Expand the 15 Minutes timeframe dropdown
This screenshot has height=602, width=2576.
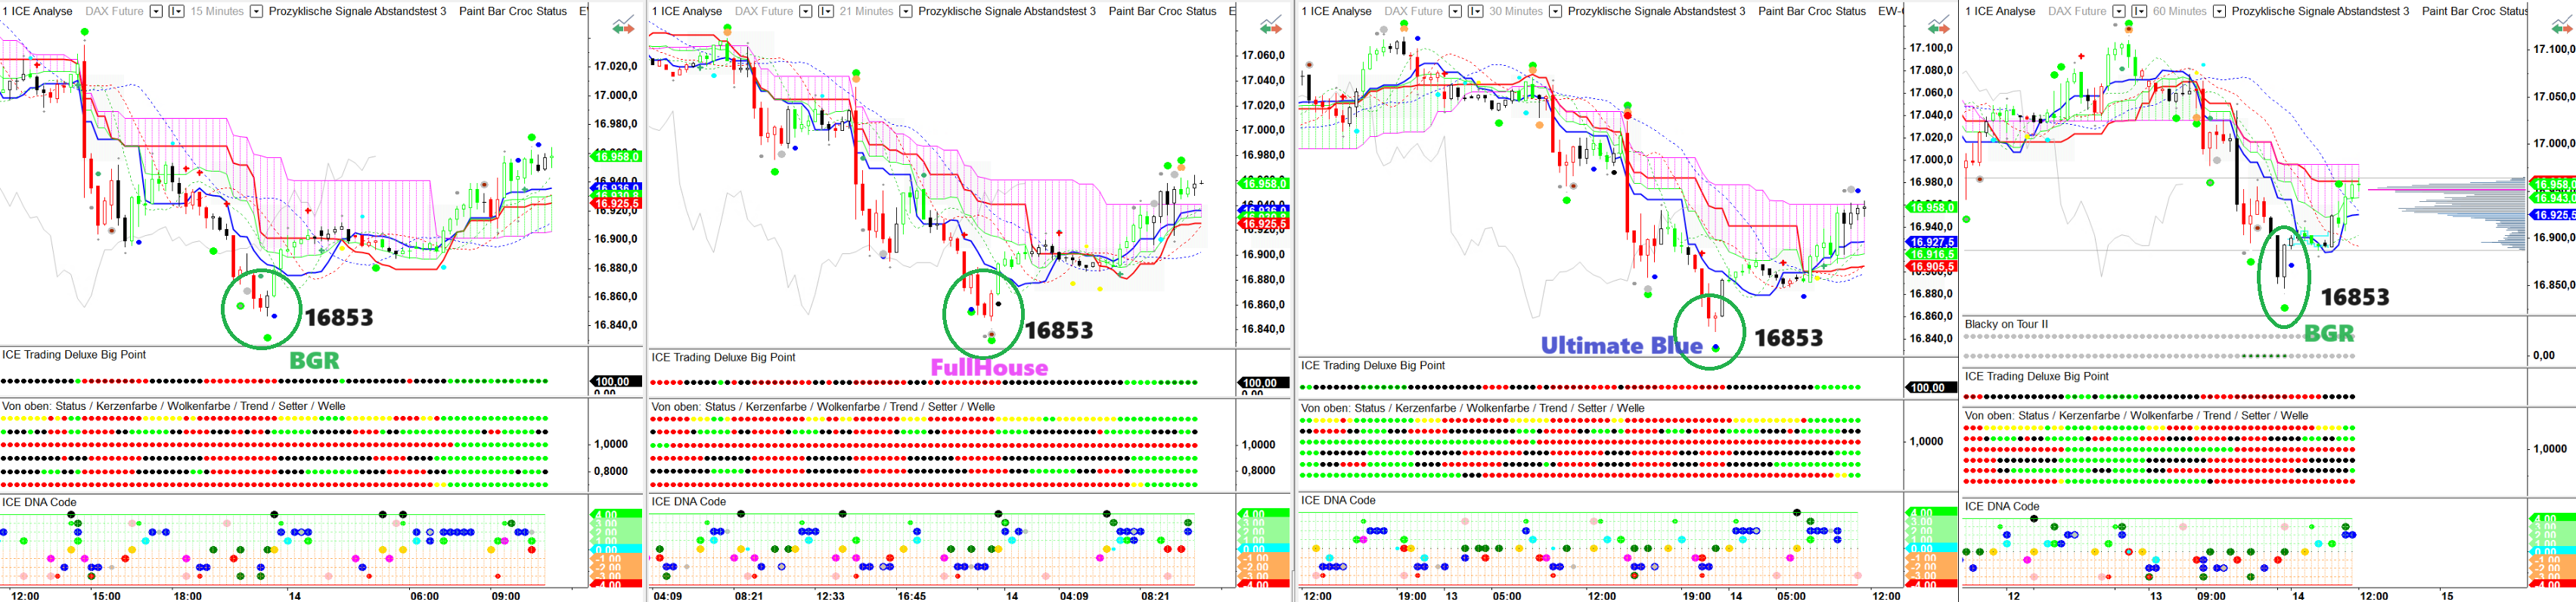(256, 11)
